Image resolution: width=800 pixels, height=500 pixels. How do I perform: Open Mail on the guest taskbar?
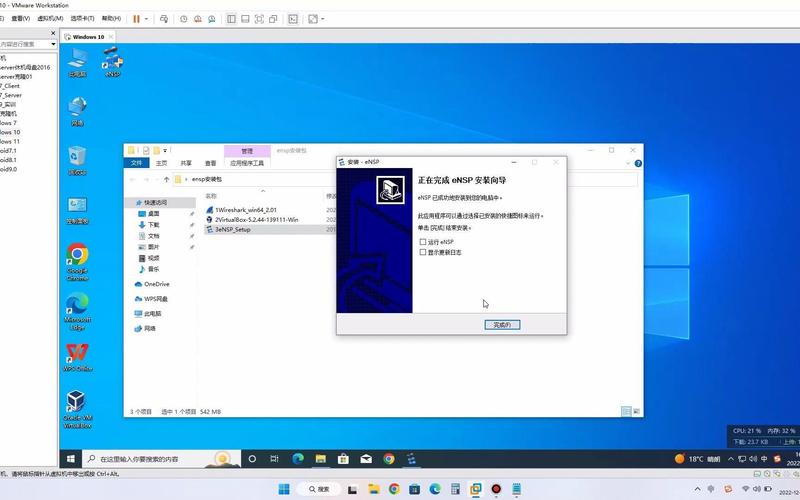pyautogui.click(x=366, y=459)
